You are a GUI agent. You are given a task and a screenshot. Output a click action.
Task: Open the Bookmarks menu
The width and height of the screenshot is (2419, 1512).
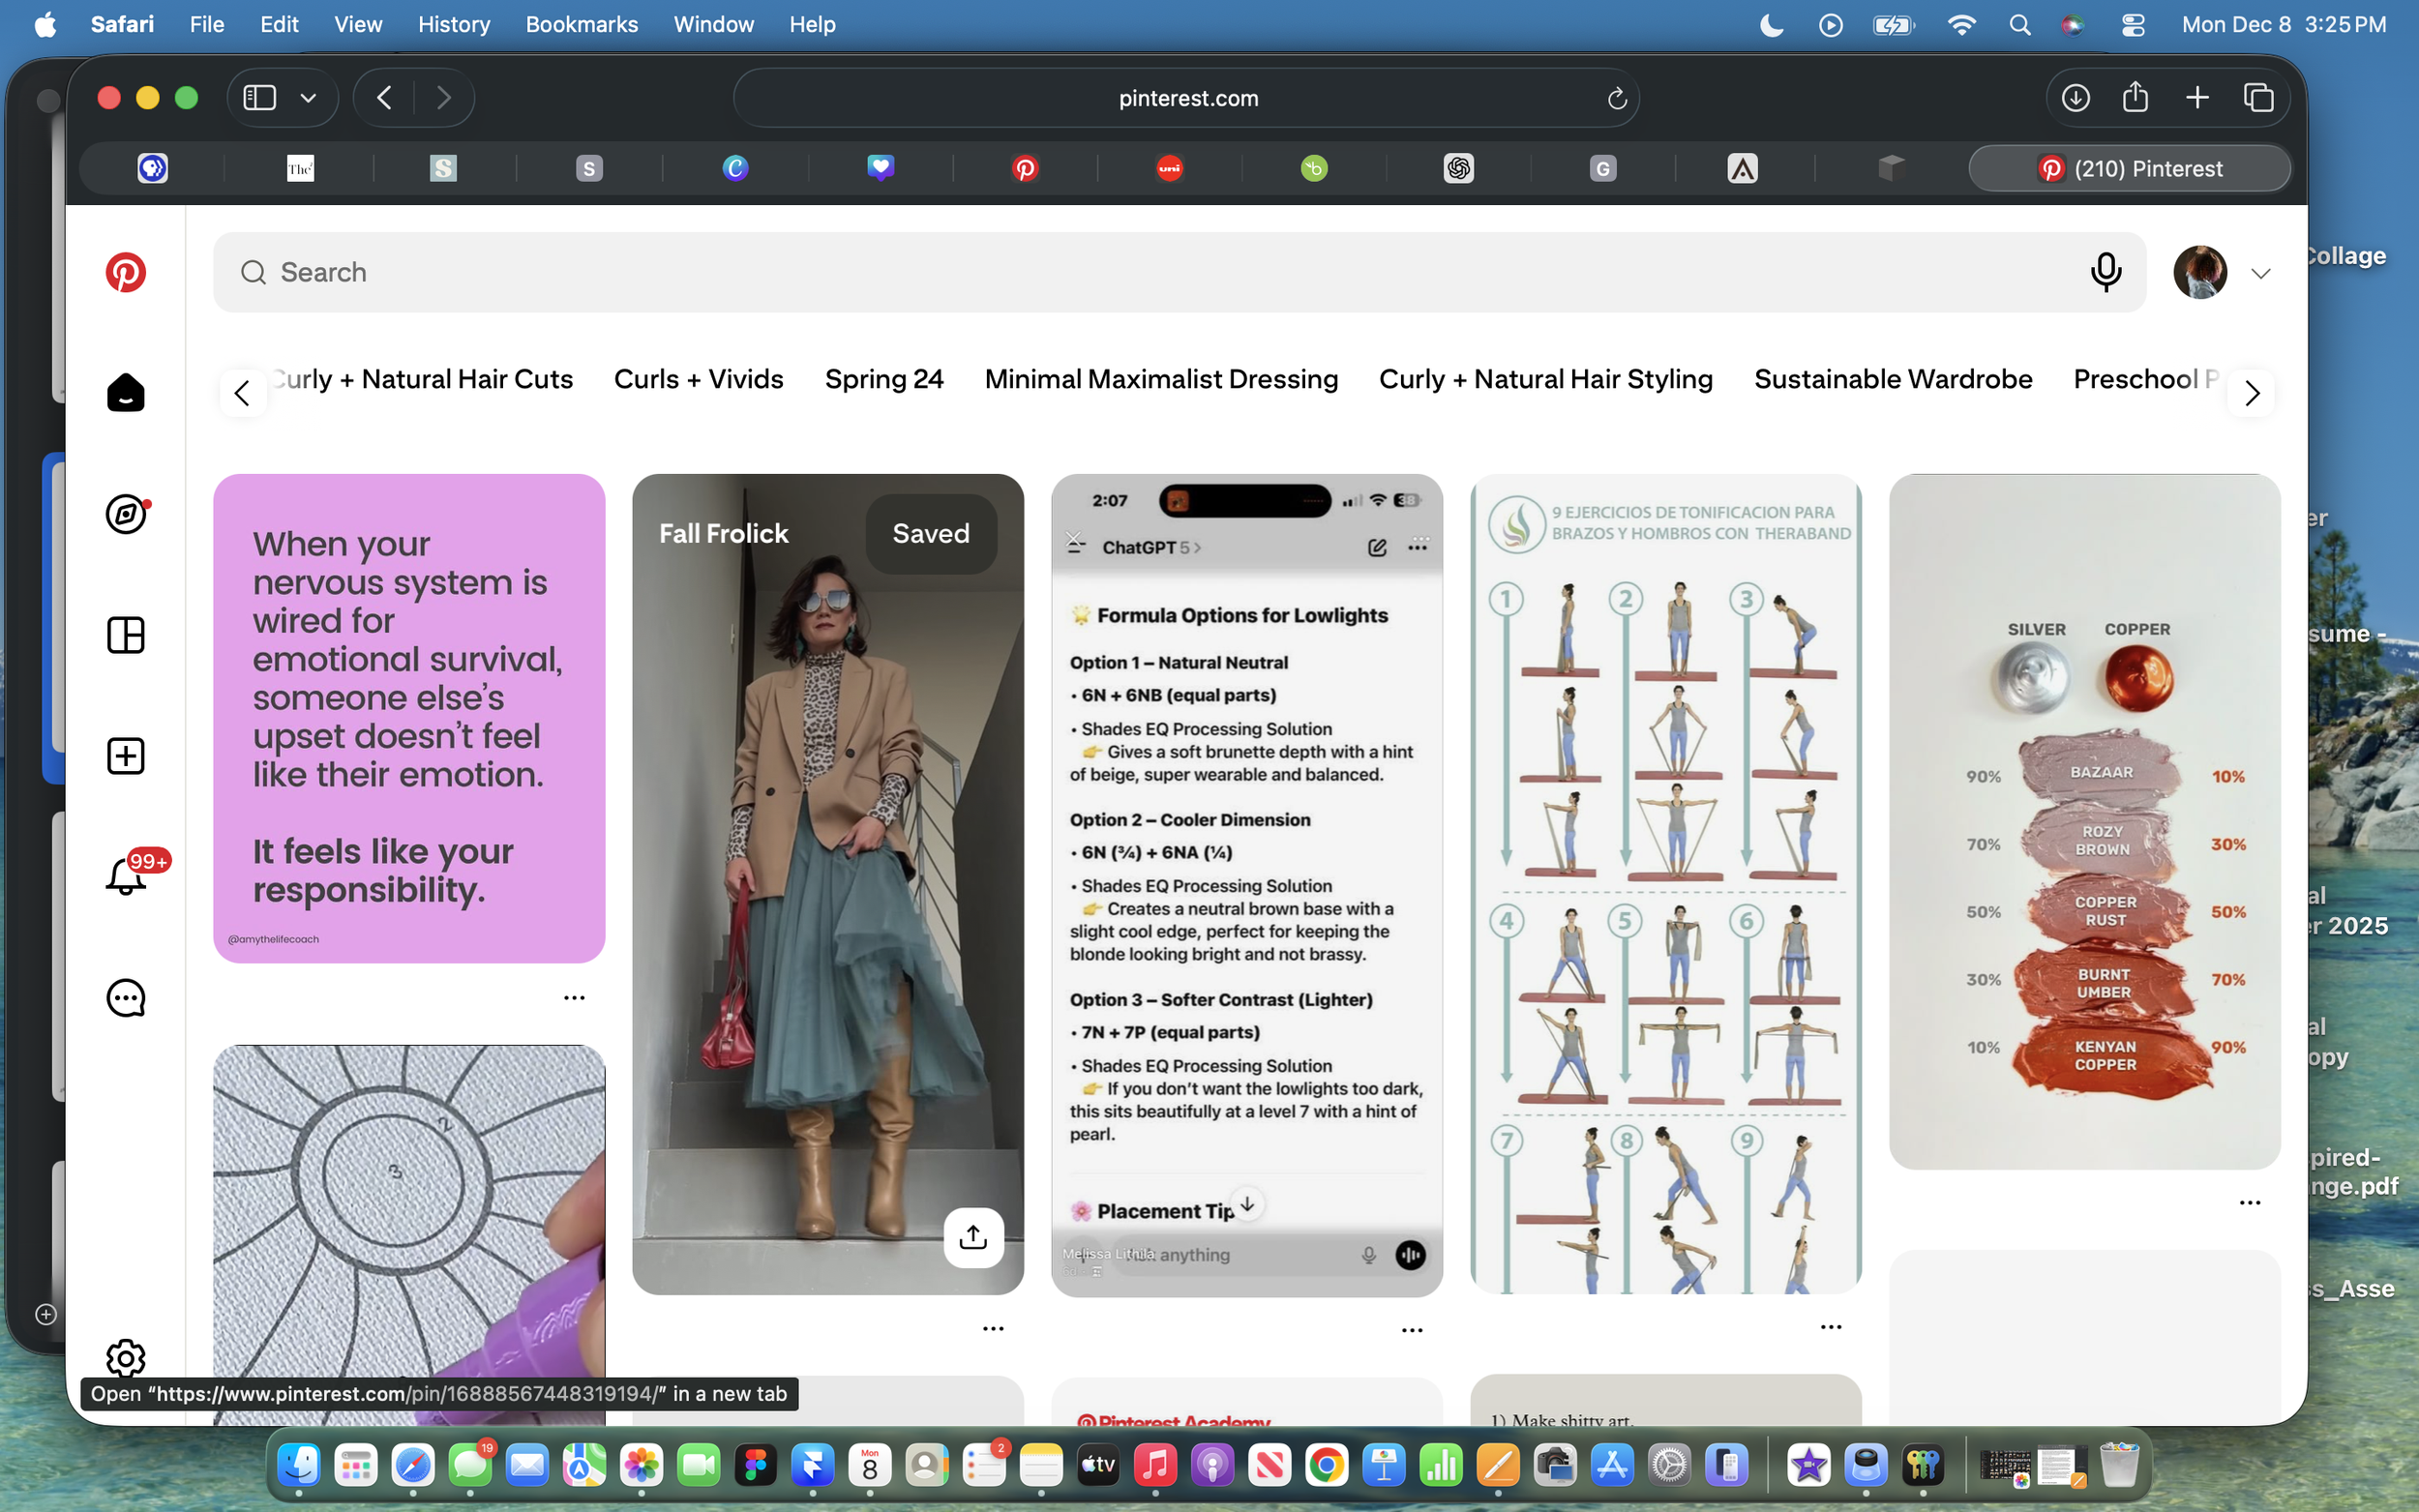pyautogui.click(x=581, y=24)
